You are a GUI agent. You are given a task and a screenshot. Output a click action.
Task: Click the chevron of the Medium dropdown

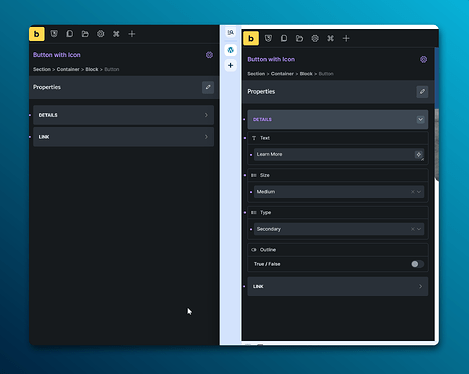tap(419, 192)
